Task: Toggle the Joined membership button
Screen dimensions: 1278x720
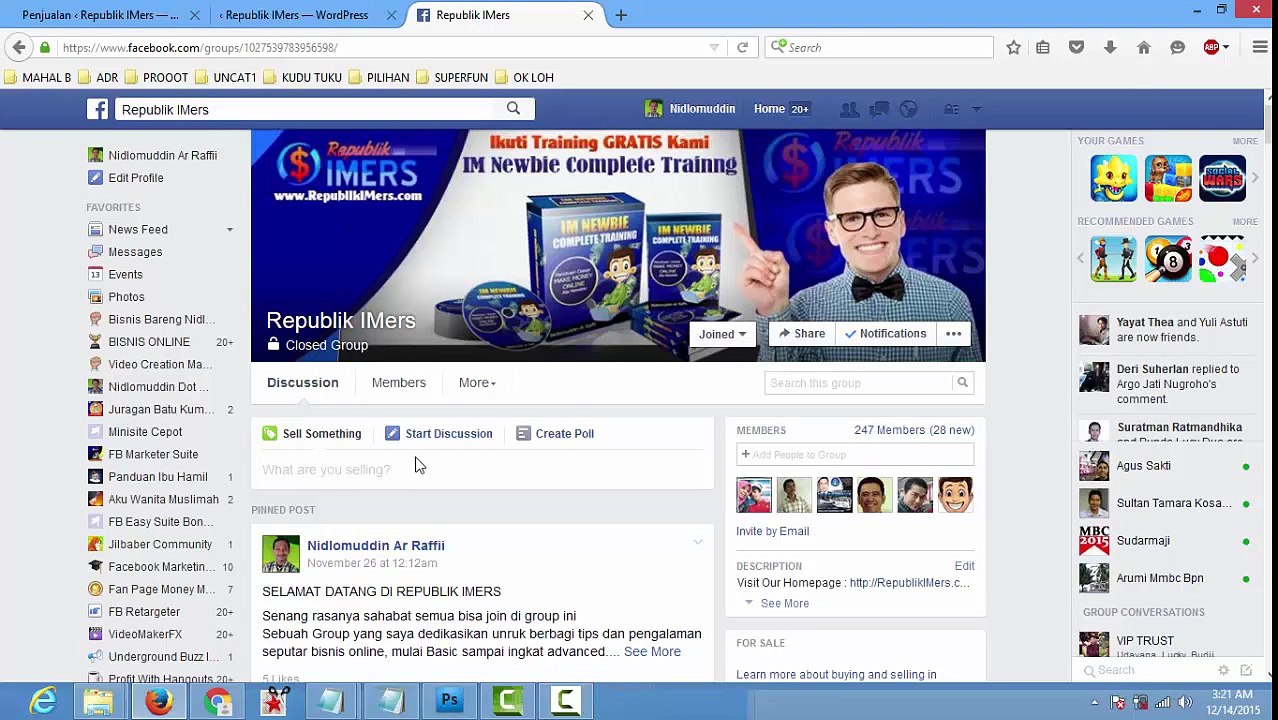Action: (x=722, y=334)
